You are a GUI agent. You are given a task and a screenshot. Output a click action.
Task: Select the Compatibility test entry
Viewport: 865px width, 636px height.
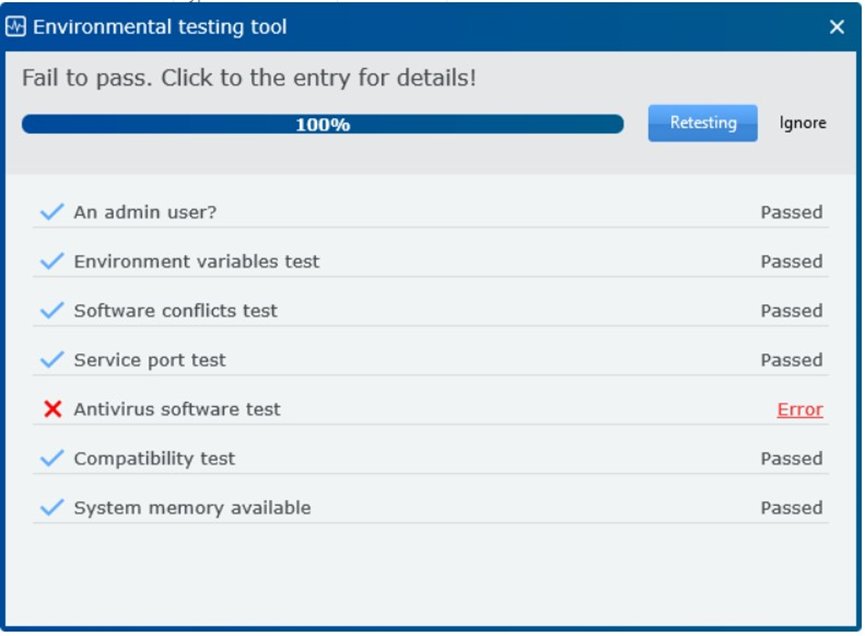[430, 458]
